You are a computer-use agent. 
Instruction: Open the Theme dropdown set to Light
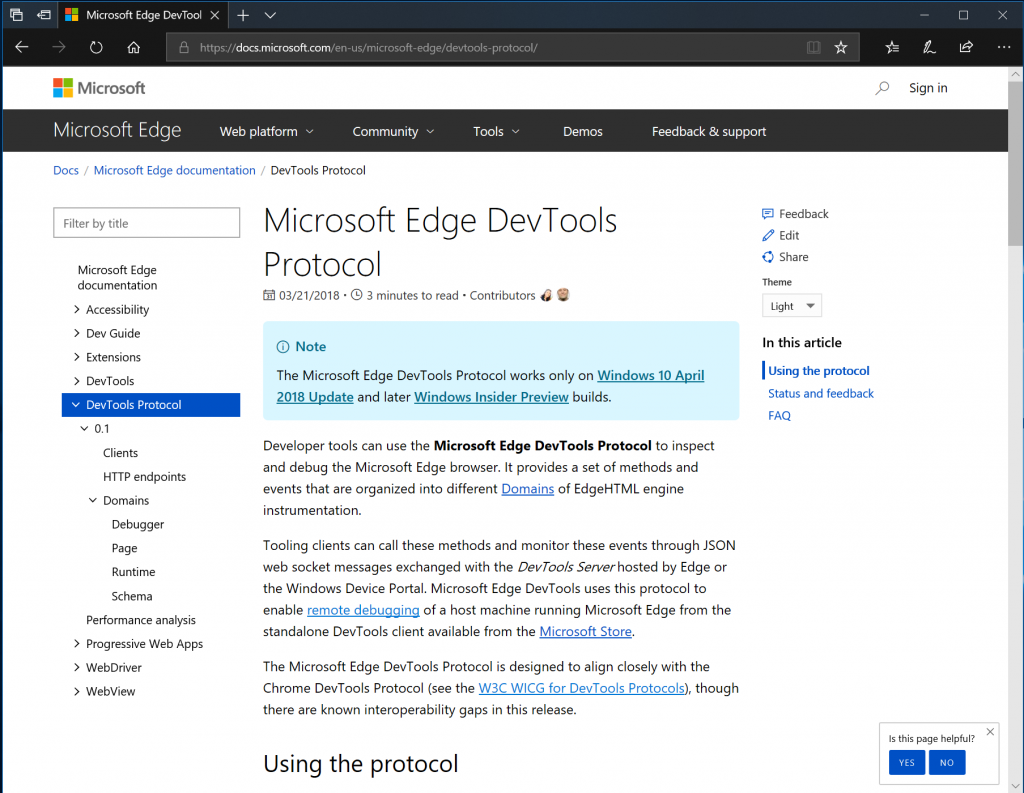[x=792, y=306]
